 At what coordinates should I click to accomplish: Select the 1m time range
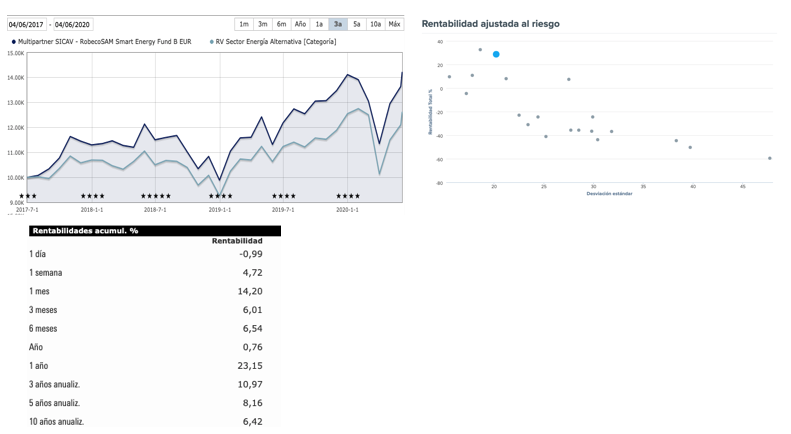244,24
